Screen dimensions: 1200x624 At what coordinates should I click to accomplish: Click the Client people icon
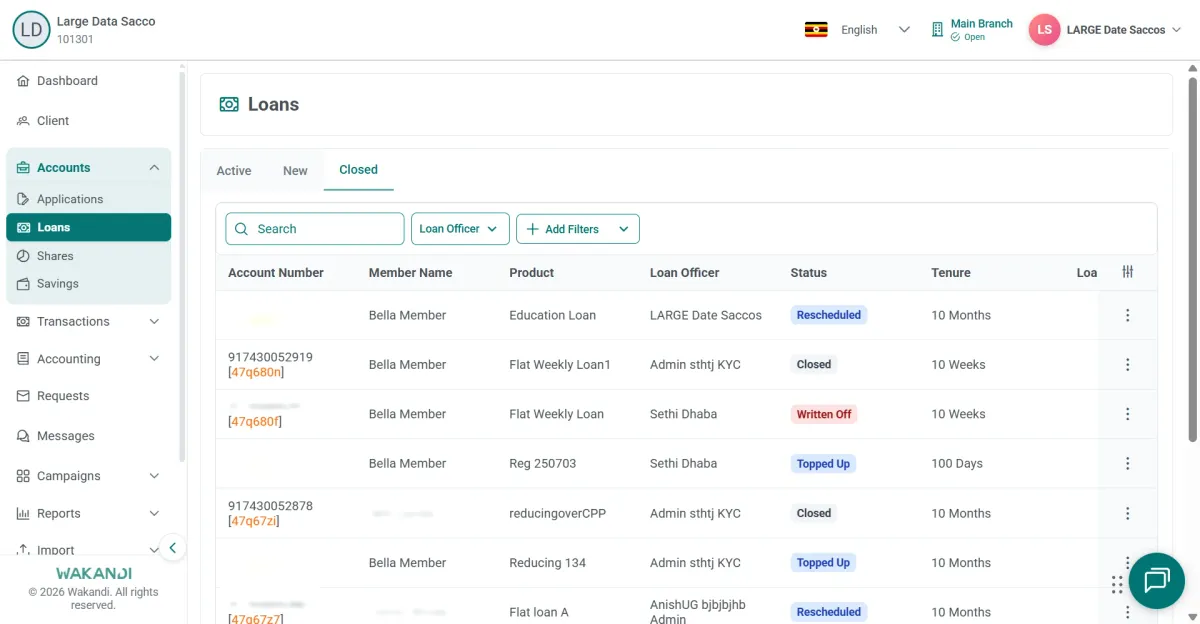[23, 121]
